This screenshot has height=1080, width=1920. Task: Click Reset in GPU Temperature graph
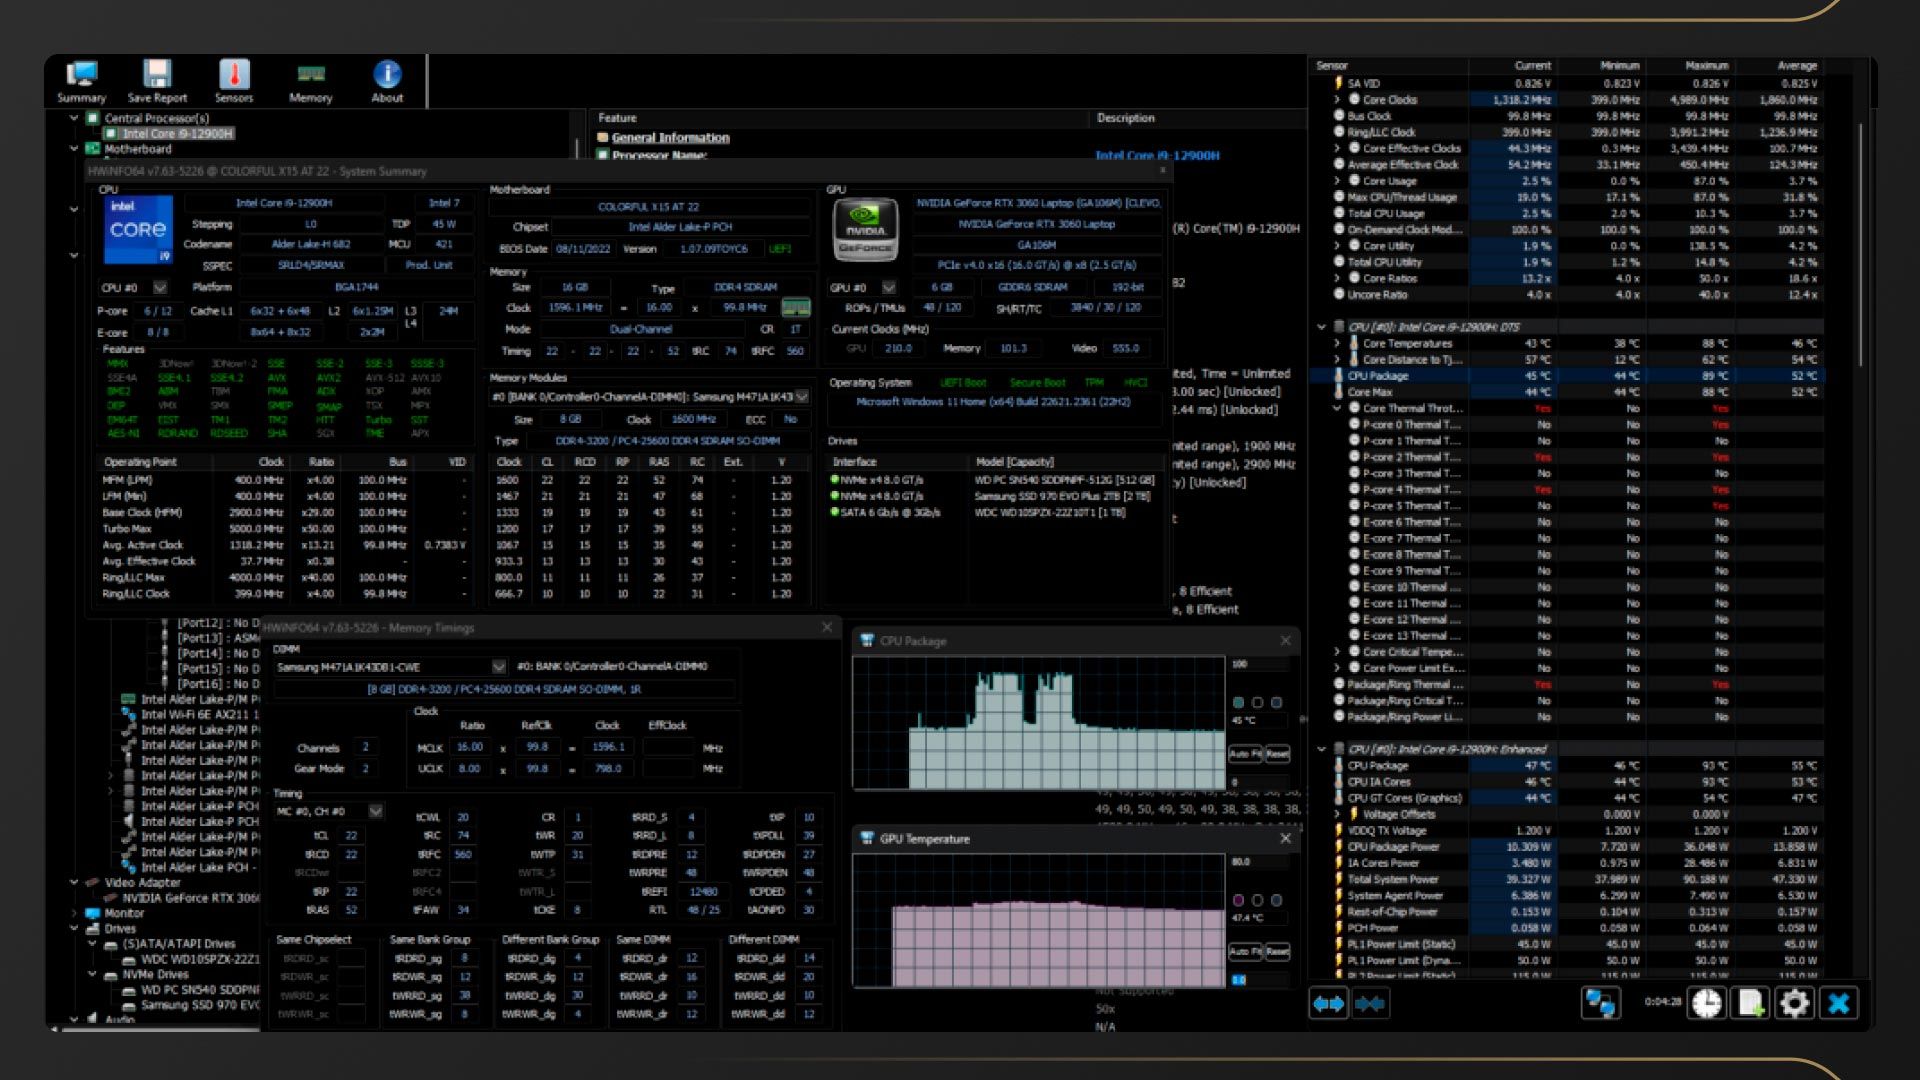(1277, 951)
